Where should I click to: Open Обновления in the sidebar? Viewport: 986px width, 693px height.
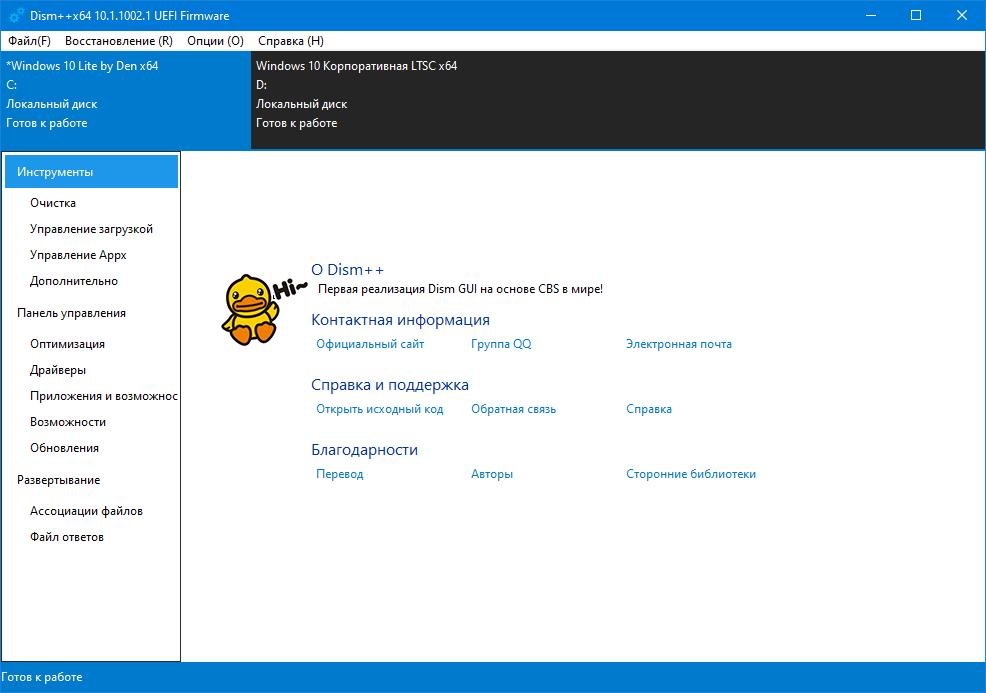tap(64, 448)
